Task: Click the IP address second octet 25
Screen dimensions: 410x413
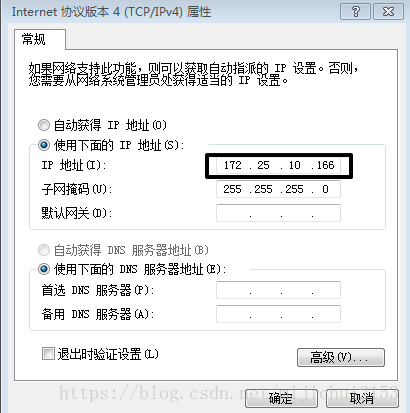Action: [263, 165]
